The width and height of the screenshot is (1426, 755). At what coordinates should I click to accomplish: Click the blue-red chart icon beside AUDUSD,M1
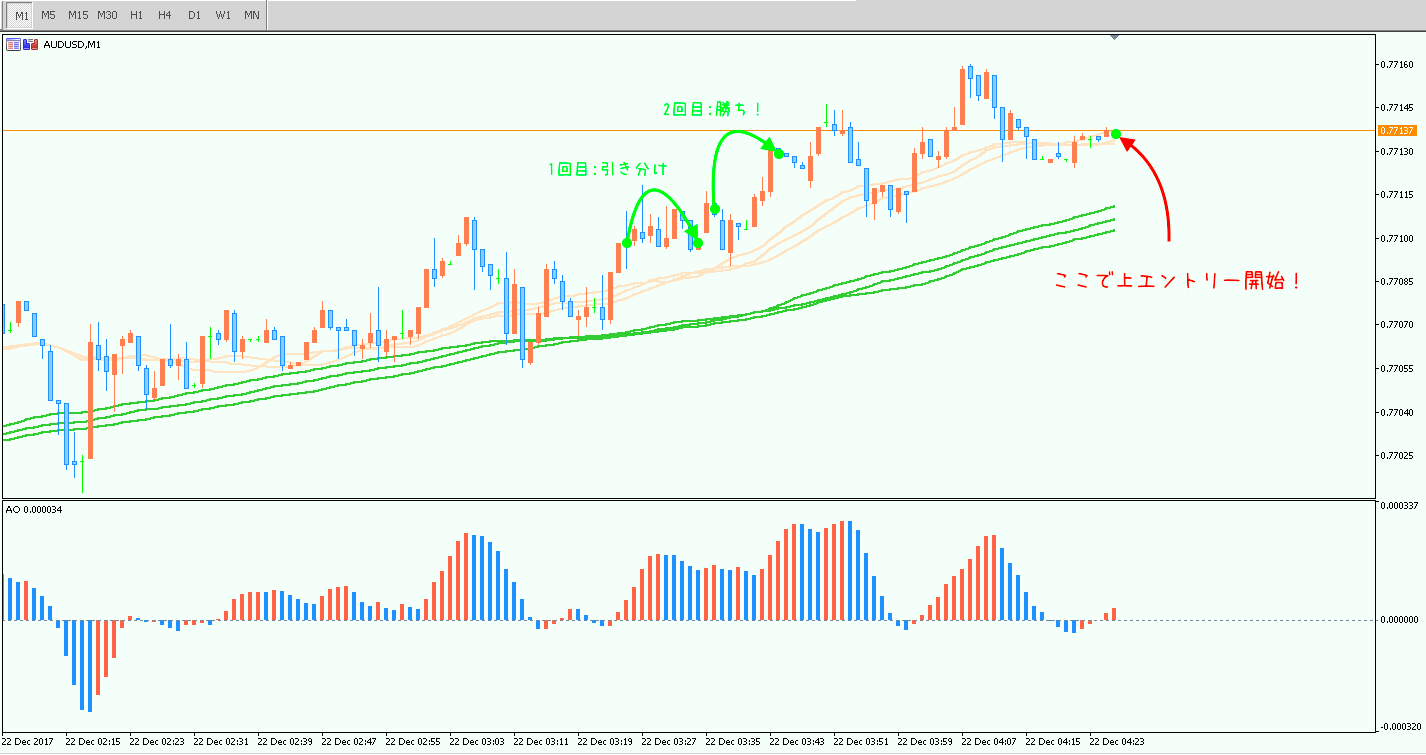(32, 44)
